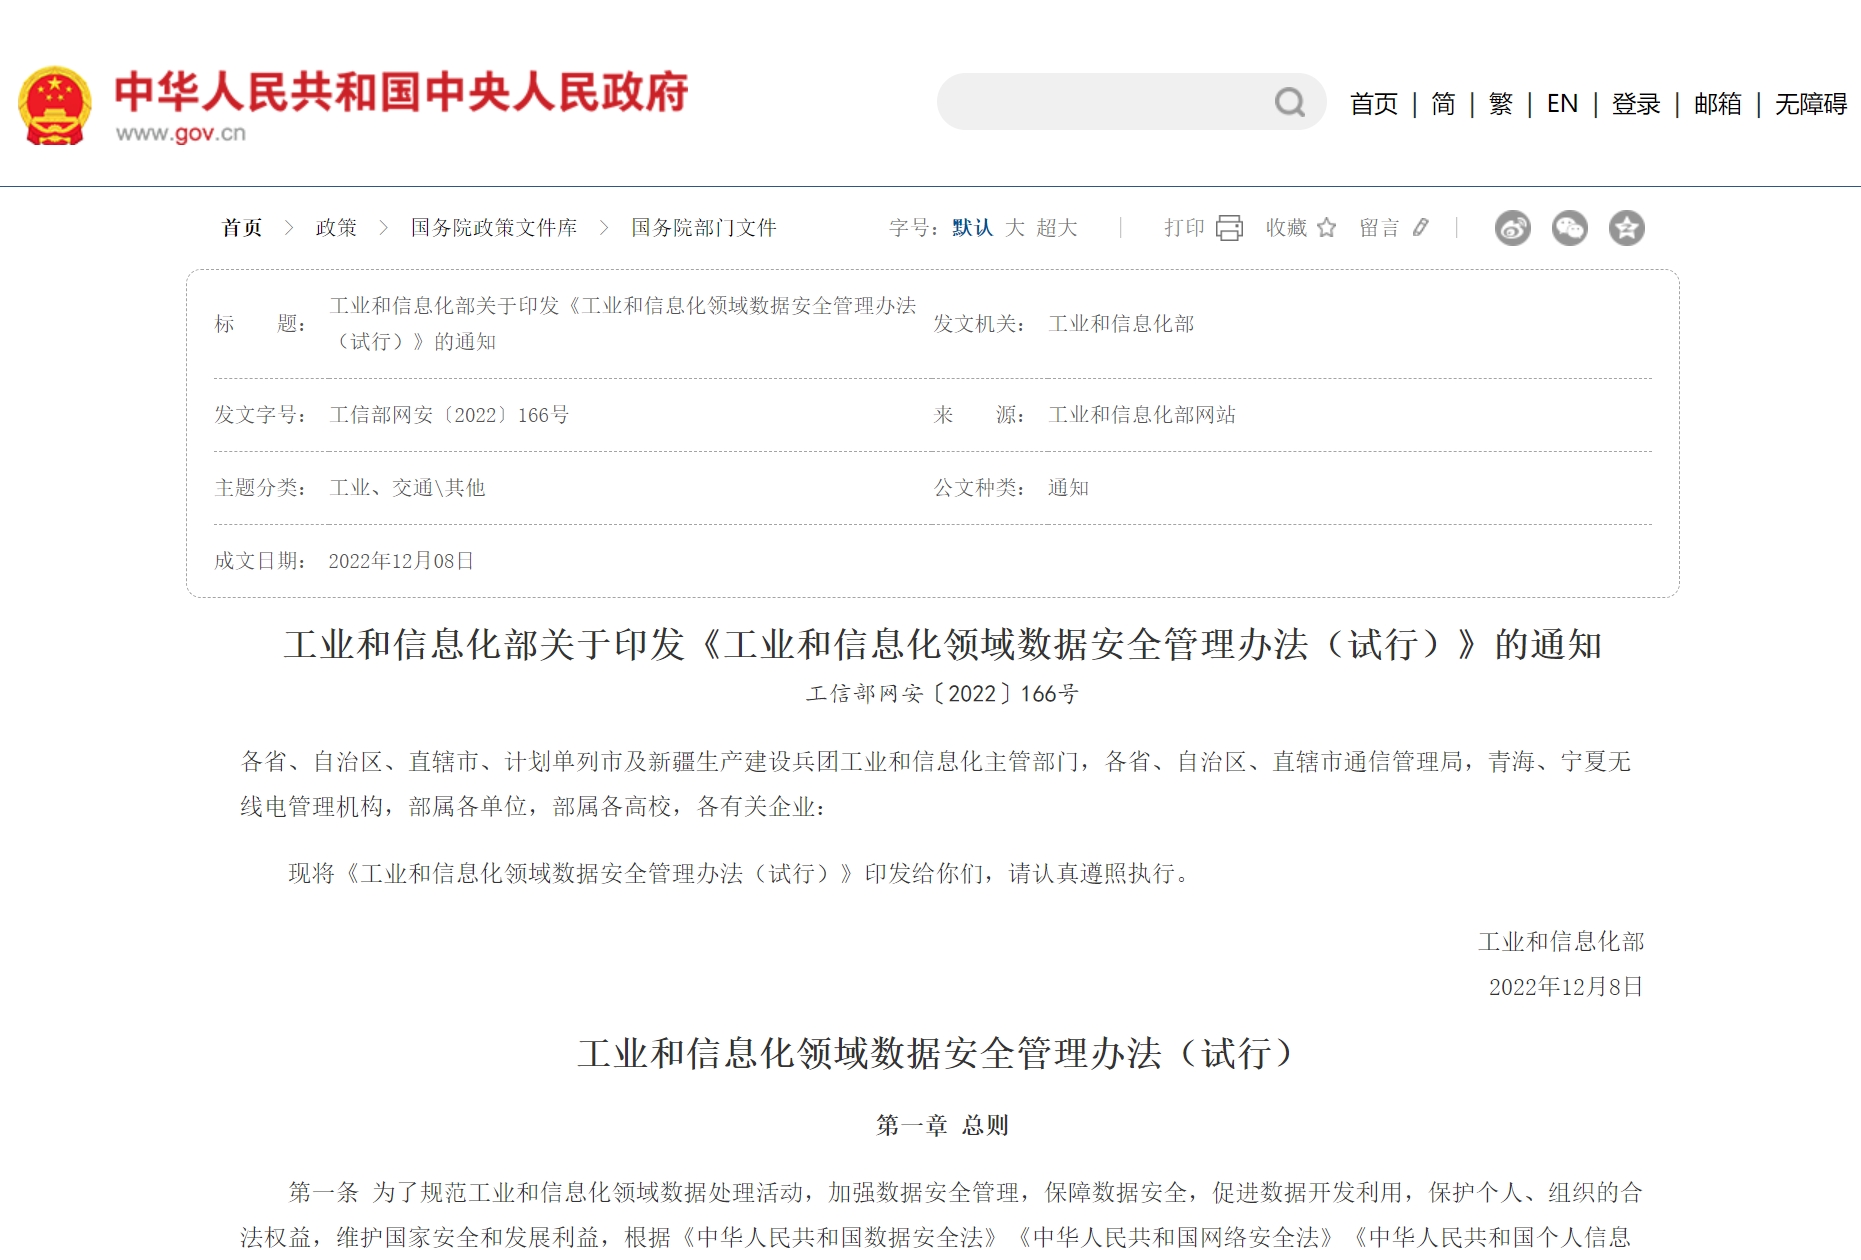The height and width of the screenshot is (1260, 1861).
Task: Switch to English with EN link
Action: coord(1562,104)
